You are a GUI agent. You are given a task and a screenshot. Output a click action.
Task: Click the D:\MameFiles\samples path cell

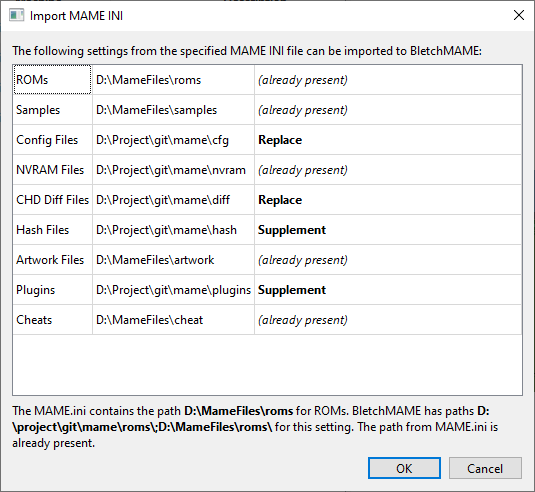(173, 110)
